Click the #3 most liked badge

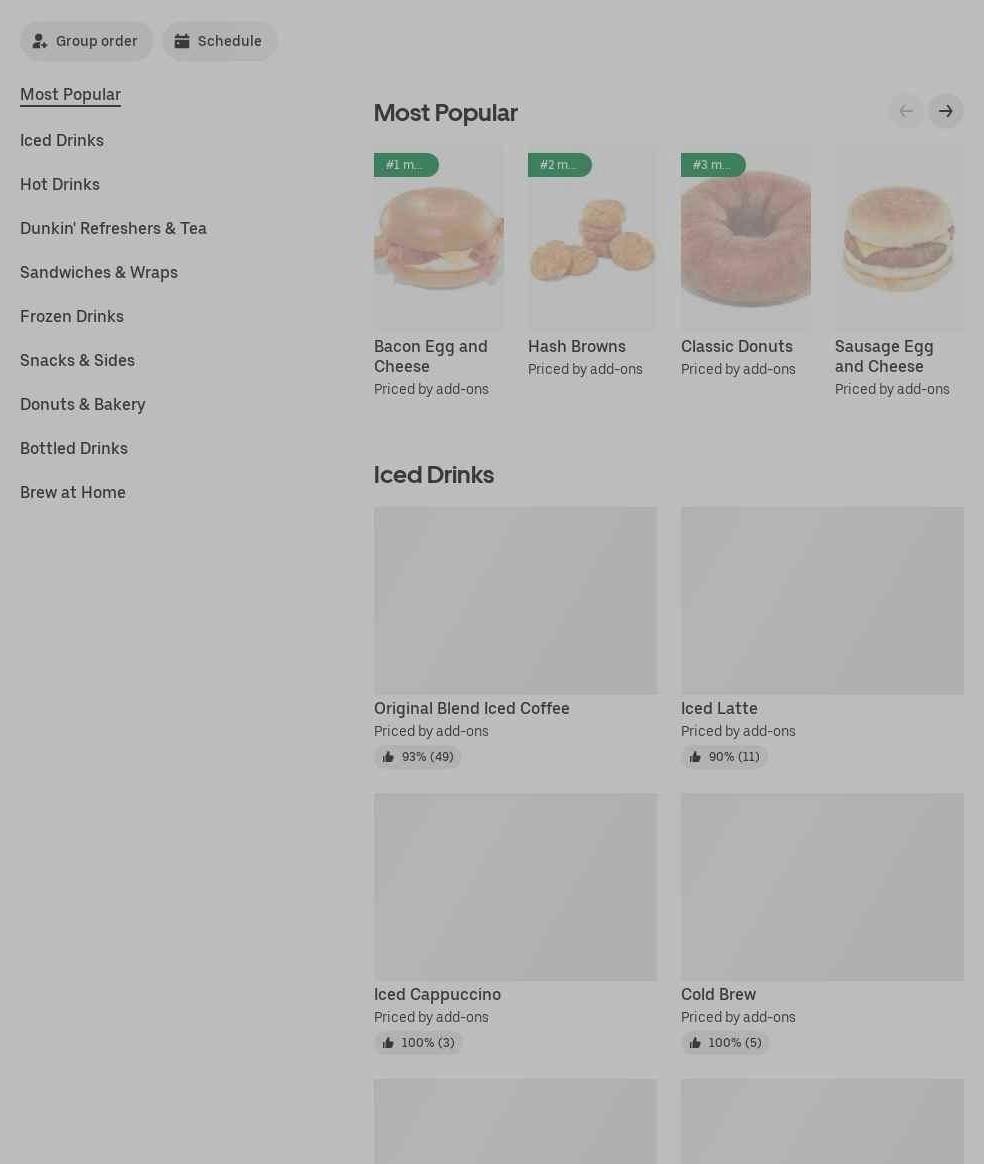pos(713,165)
